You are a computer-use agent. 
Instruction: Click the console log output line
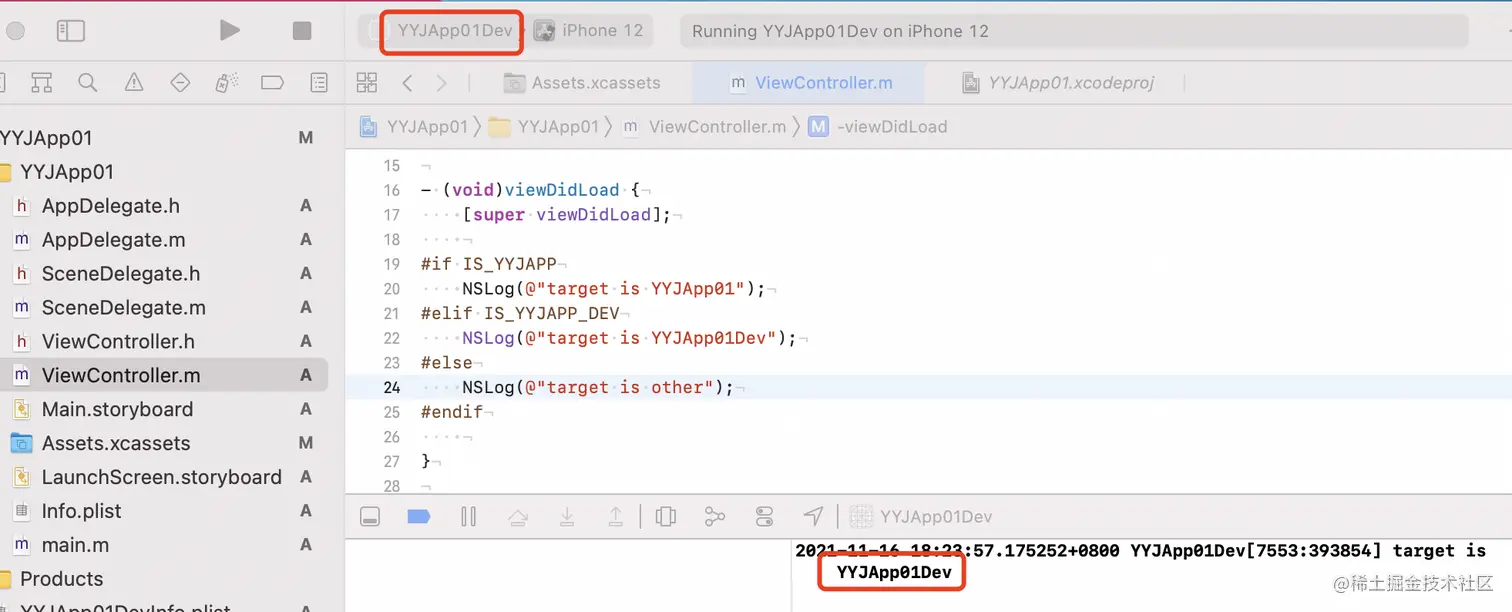tap(1140, 562)
